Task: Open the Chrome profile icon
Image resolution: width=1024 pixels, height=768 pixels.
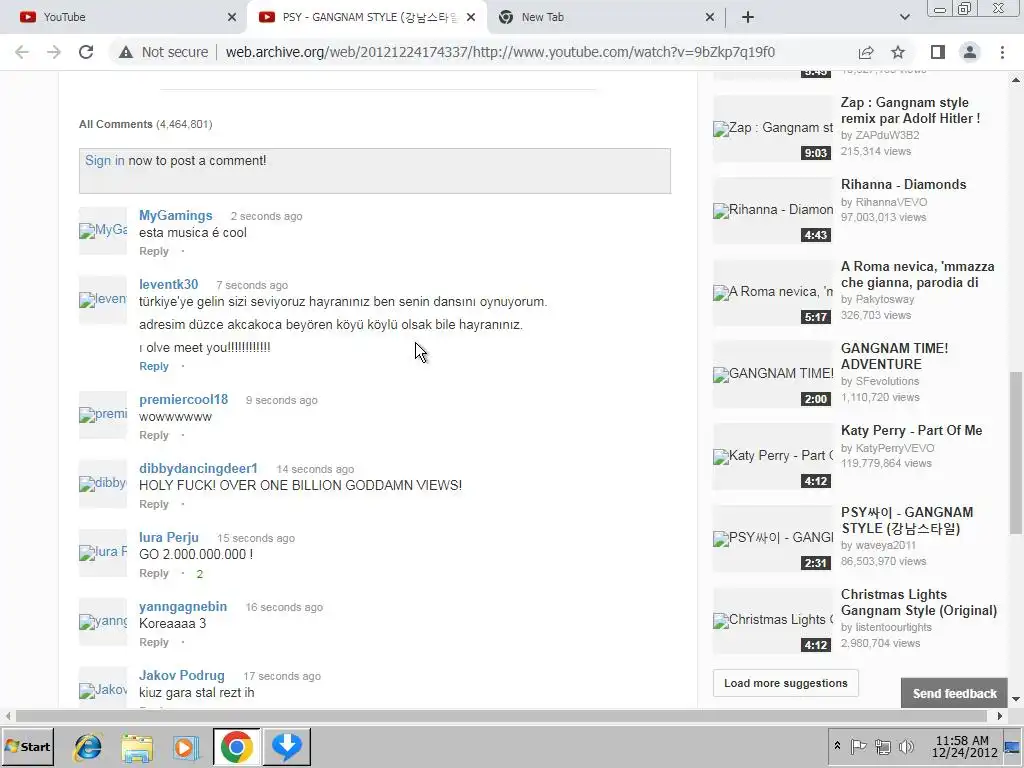Action: 970,52
